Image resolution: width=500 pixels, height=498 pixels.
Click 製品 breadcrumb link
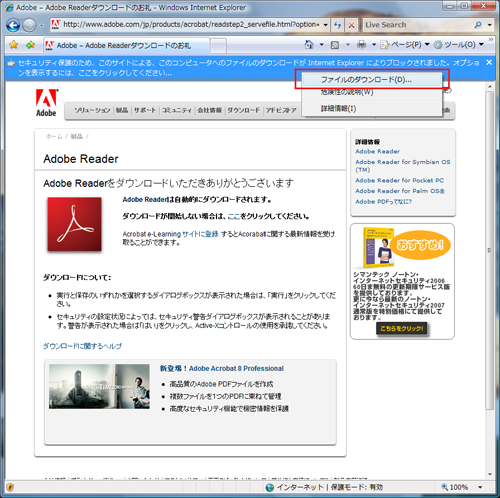coord(76,136)
